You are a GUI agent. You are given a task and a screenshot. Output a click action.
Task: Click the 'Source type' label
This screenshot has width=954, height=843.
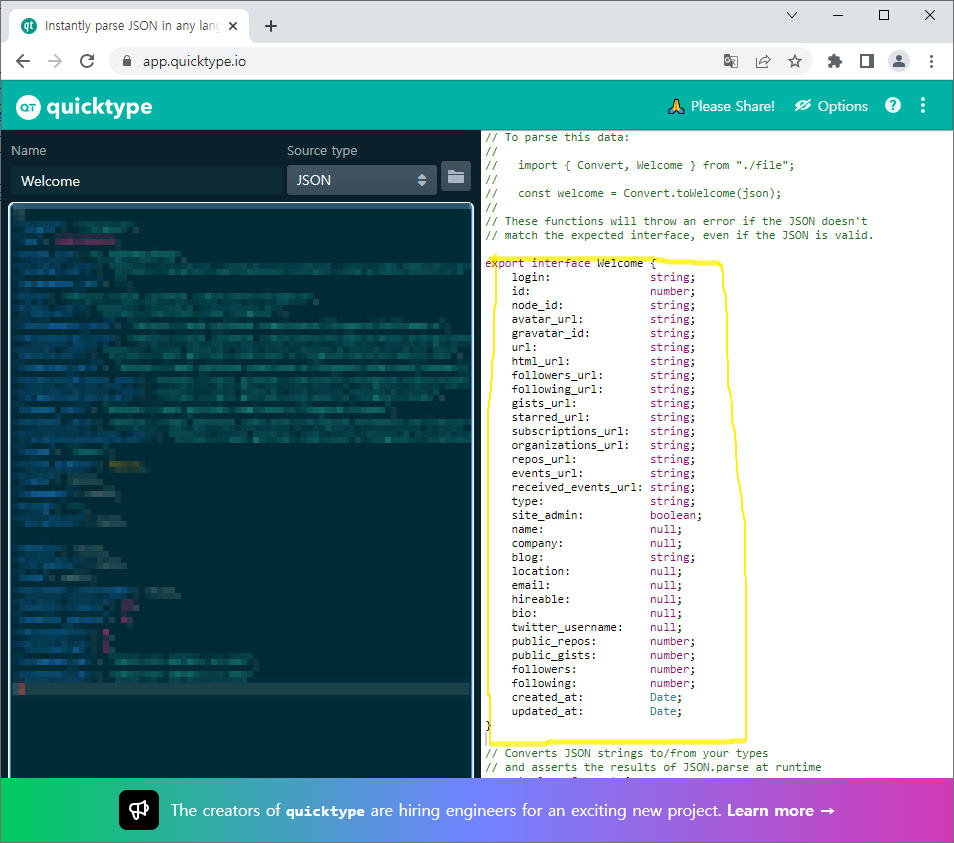coord(322,150)
